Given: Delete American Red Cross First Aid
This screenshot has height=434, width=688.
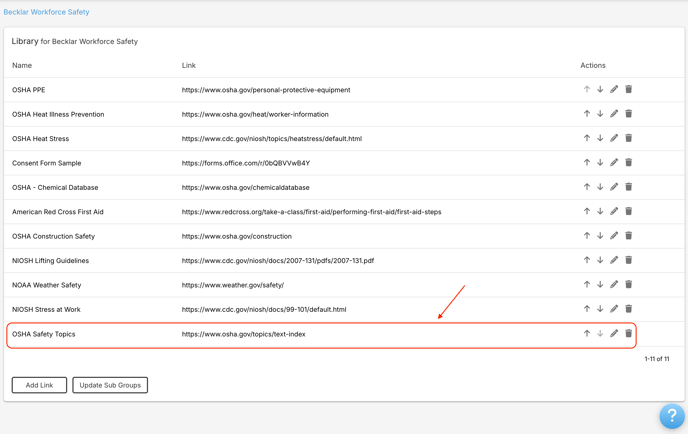Looking at the screenshot, I should (628, 212).
